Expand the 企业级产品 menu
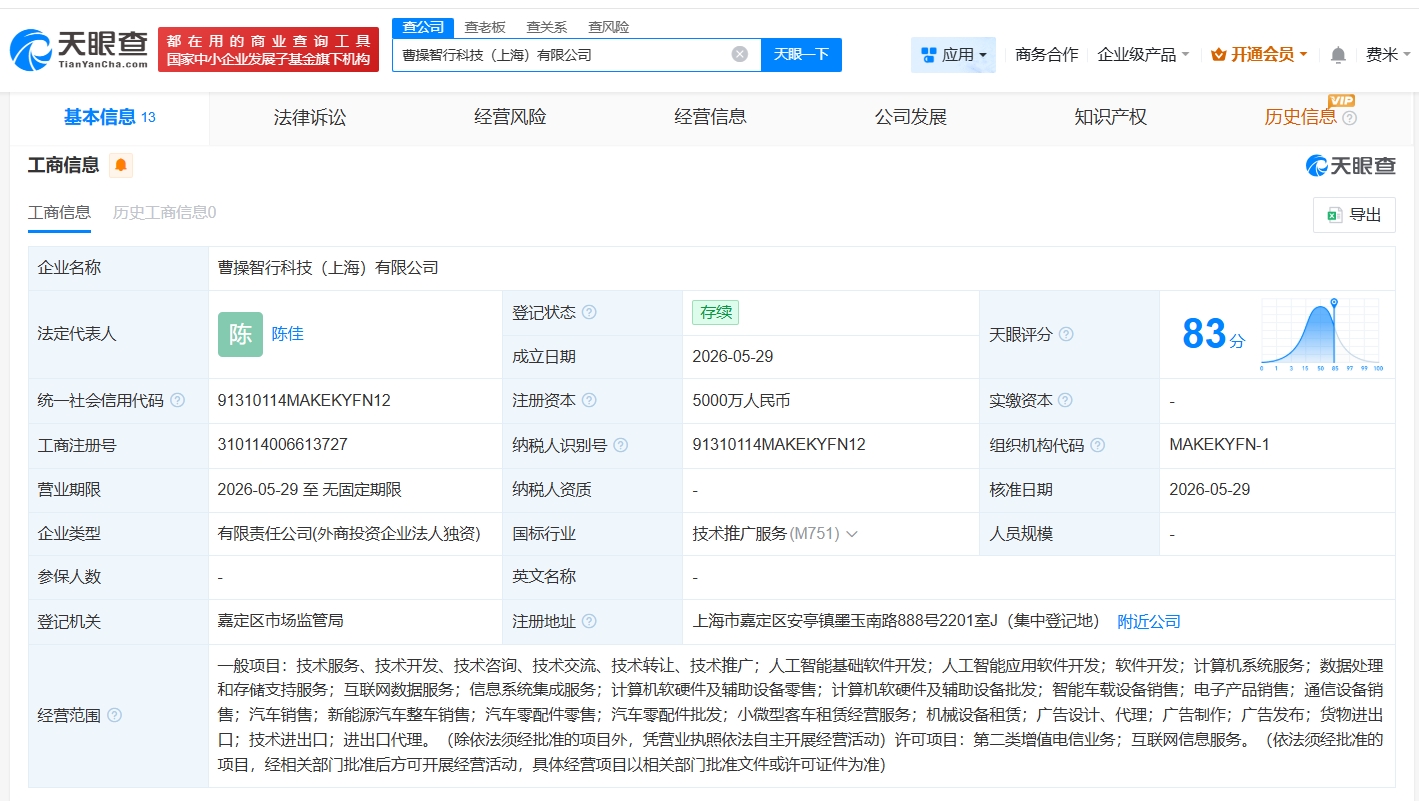The width and height of the screenshot is (1419, 801). point(1143,55)
